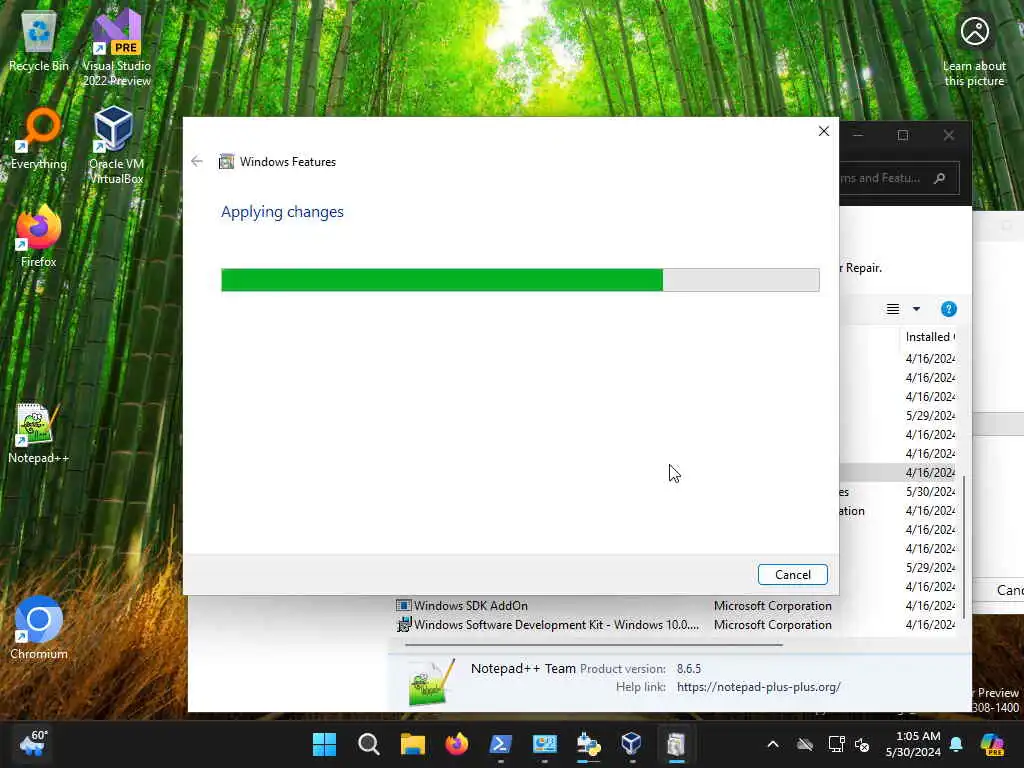Open Firefox from the taskbar
The height and width of the screenshot is (768, 1024).
(x=456, y=744)
